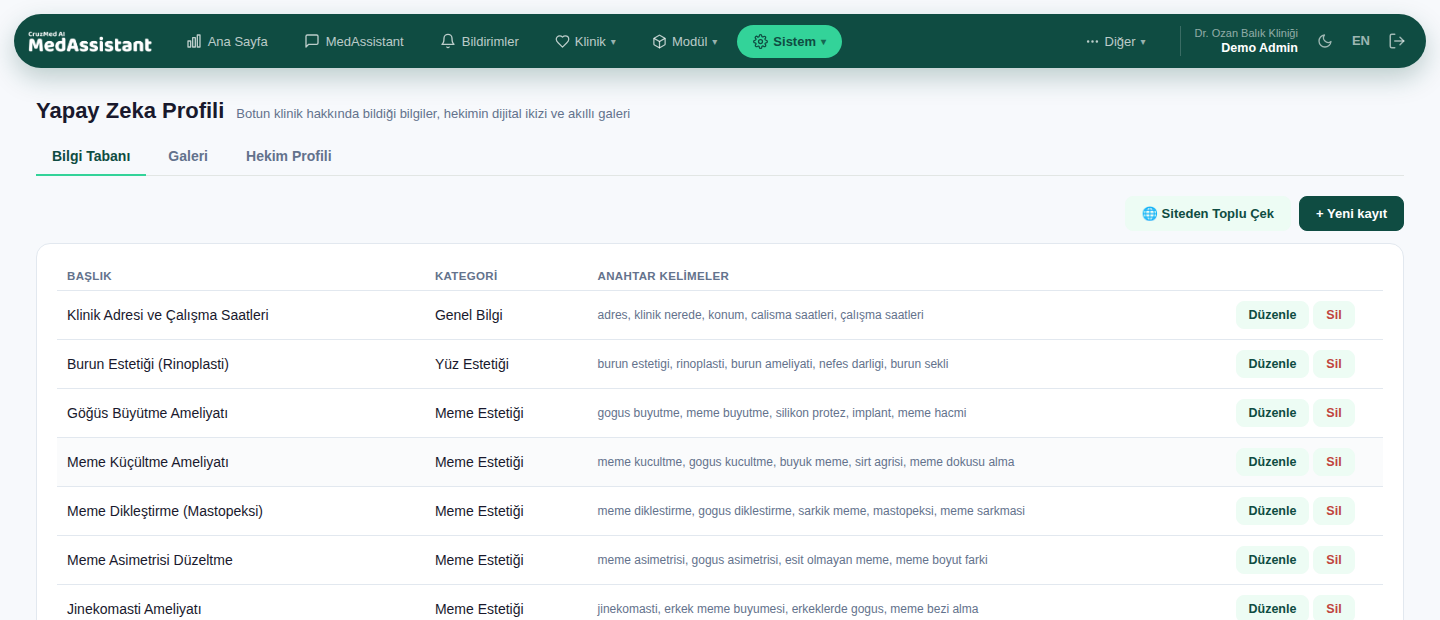Delete the Meme Asimetrisi Düzeltme entry

[1334, 560]
